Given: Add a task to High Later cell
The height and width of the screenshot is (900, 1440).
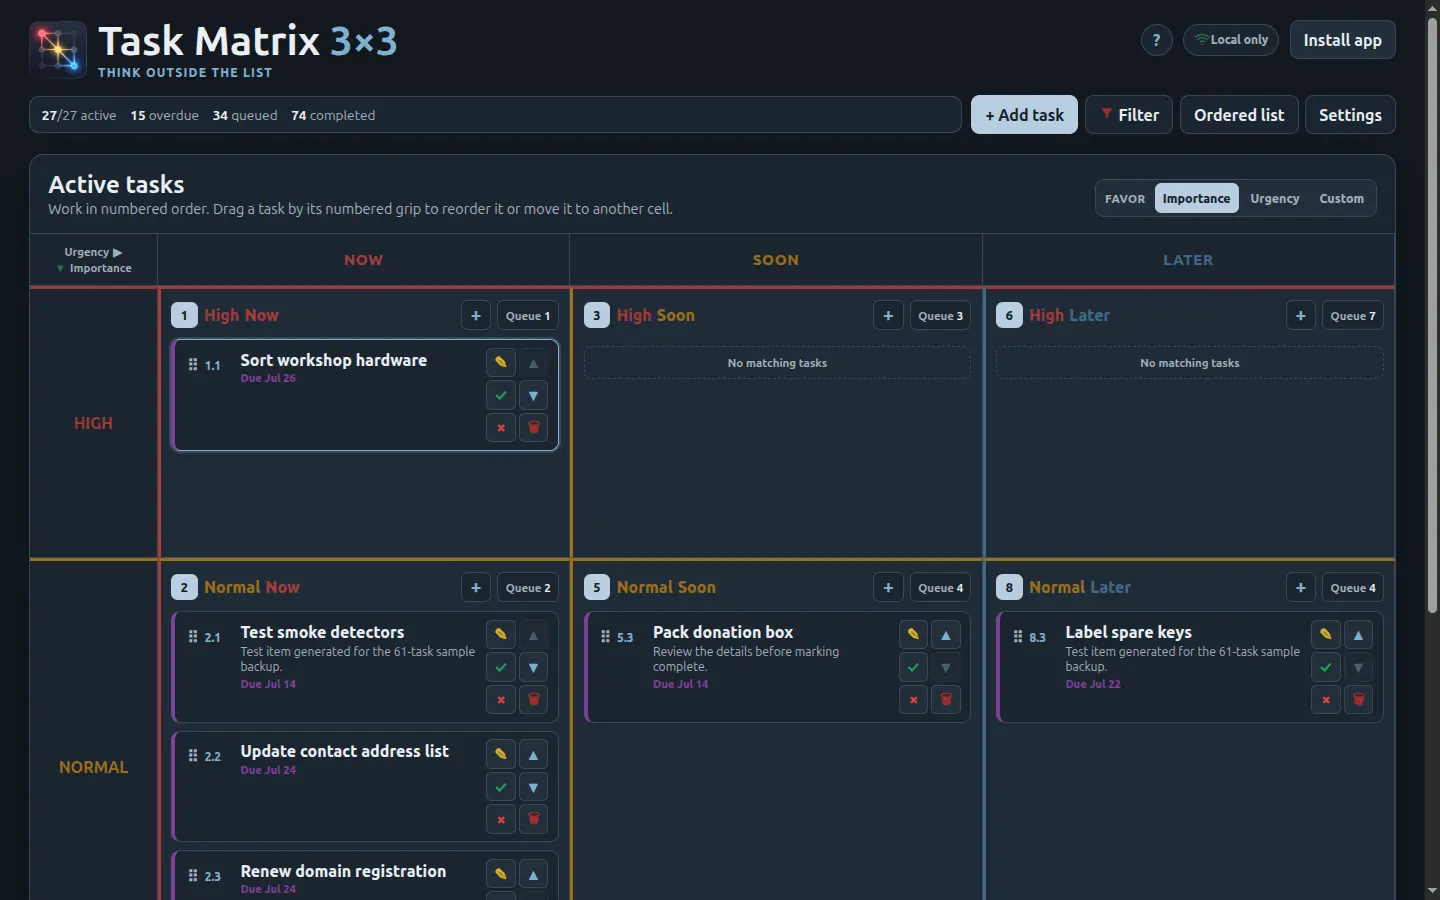Looking at the screenshot, I should (x=1300, y=316).
